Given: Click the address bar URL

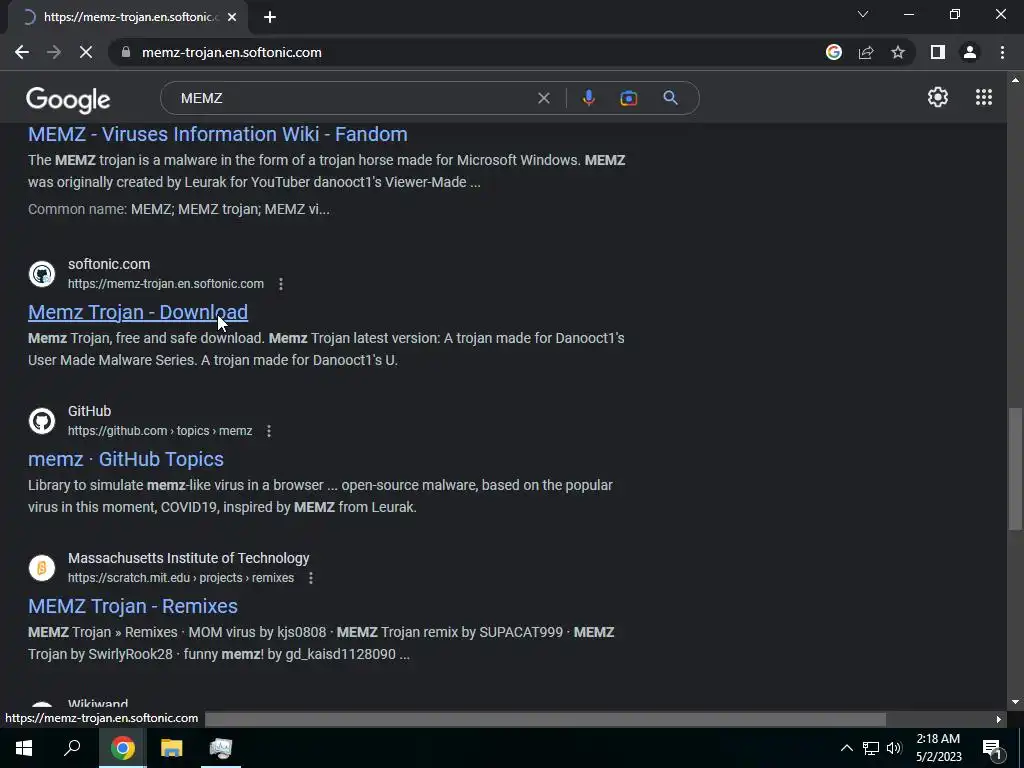Looking at the screenshot, I should (x=232, y=52).
